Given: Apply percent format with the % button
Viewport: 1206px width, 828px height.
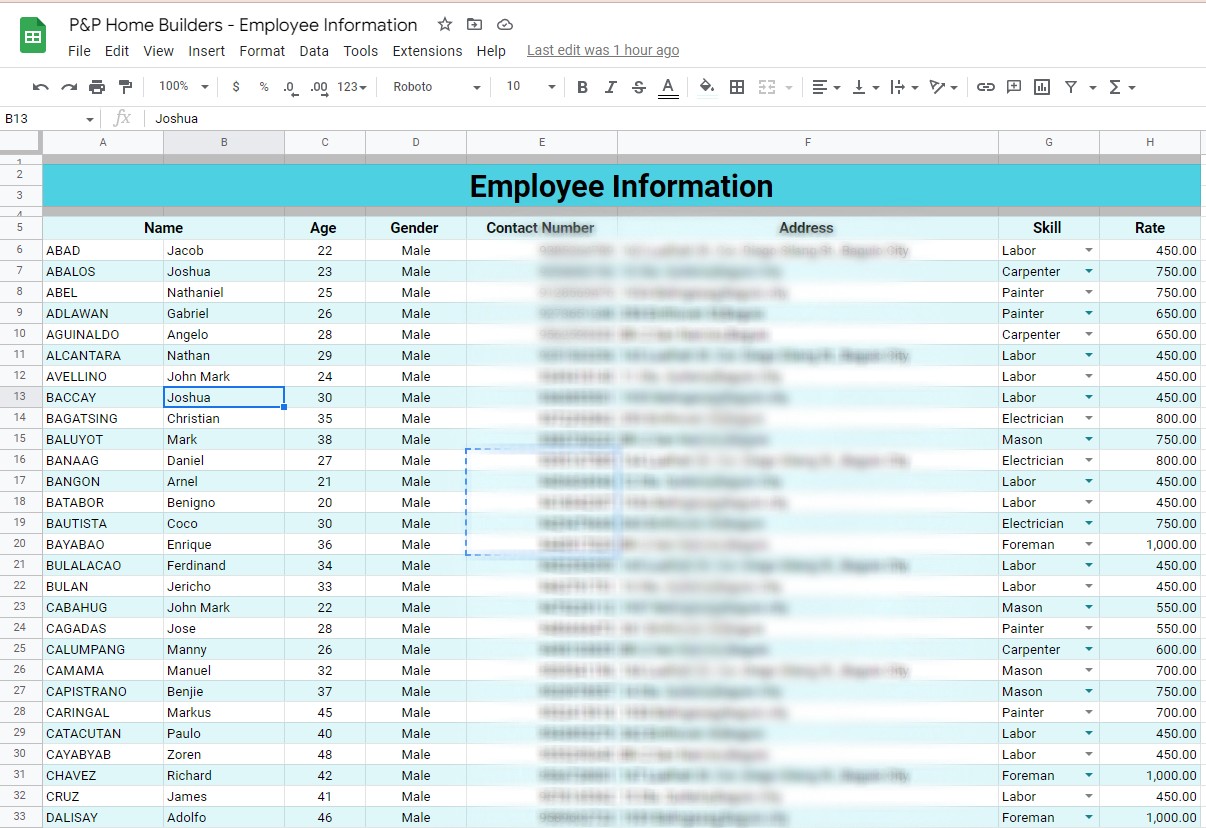Looking at the screenshot, I should point(264,87).
